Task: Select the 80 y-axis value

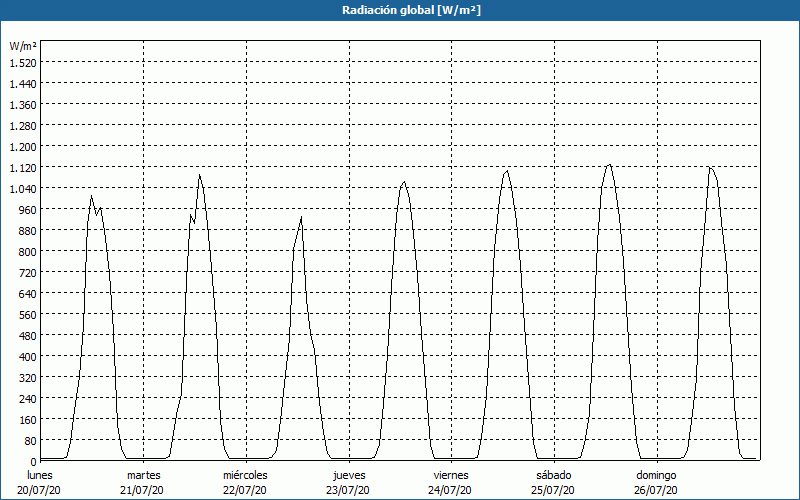Action: click(30, 441)
